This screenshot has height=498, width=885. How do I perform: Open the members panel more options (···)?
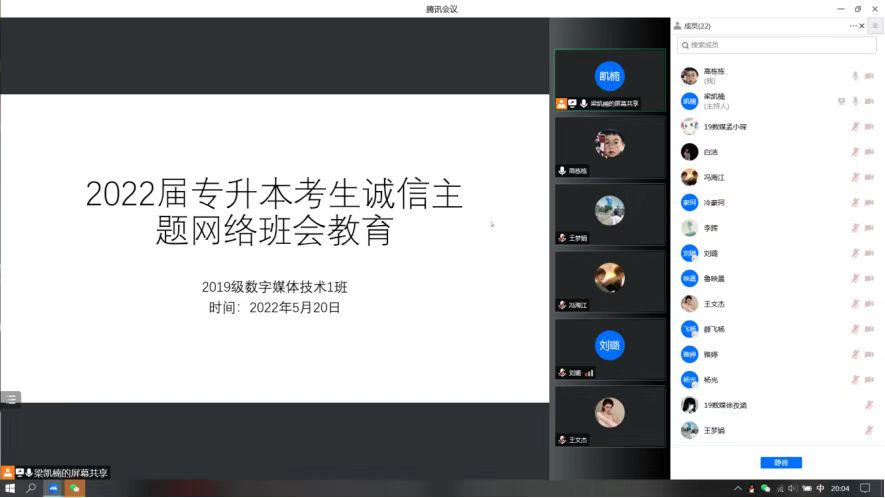[853, 26]
